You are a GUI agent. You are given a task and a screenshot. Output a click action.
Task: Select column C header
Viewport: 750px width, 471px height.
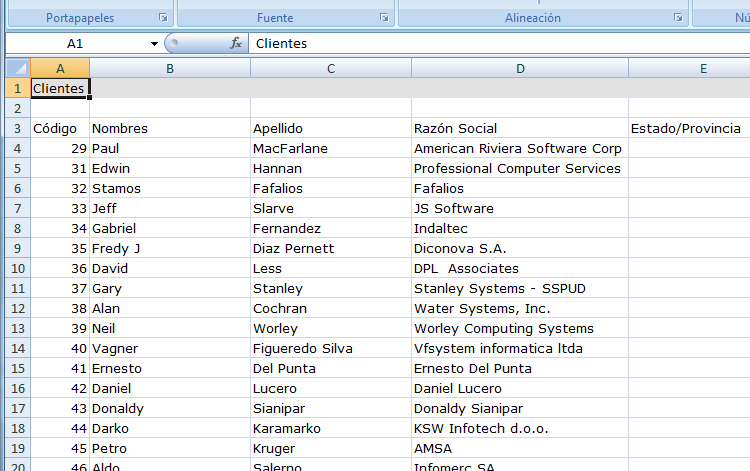[331, 68]
